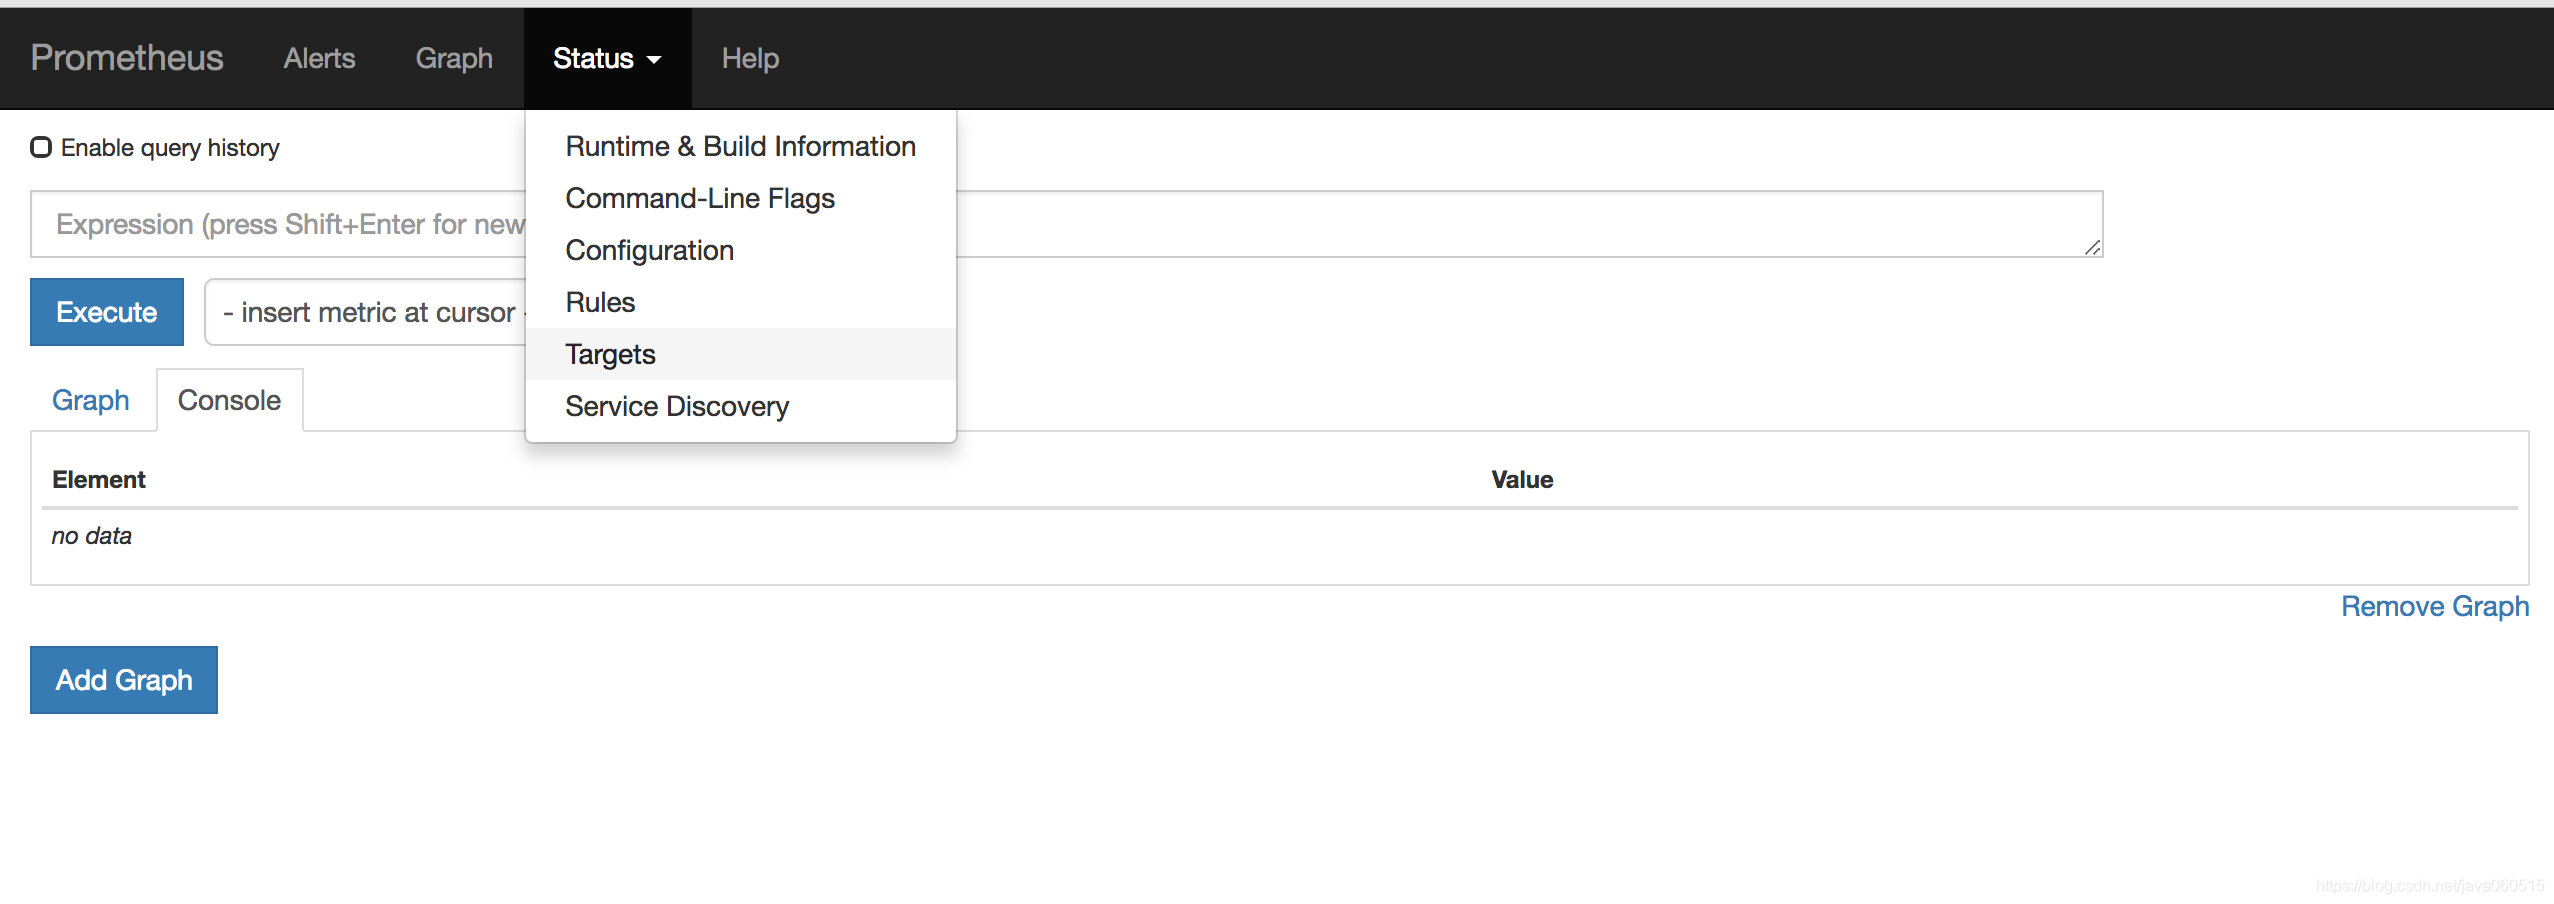Click the Remove Graph link
This screenshot has height=904, width=2554.
click(2435, 606)
